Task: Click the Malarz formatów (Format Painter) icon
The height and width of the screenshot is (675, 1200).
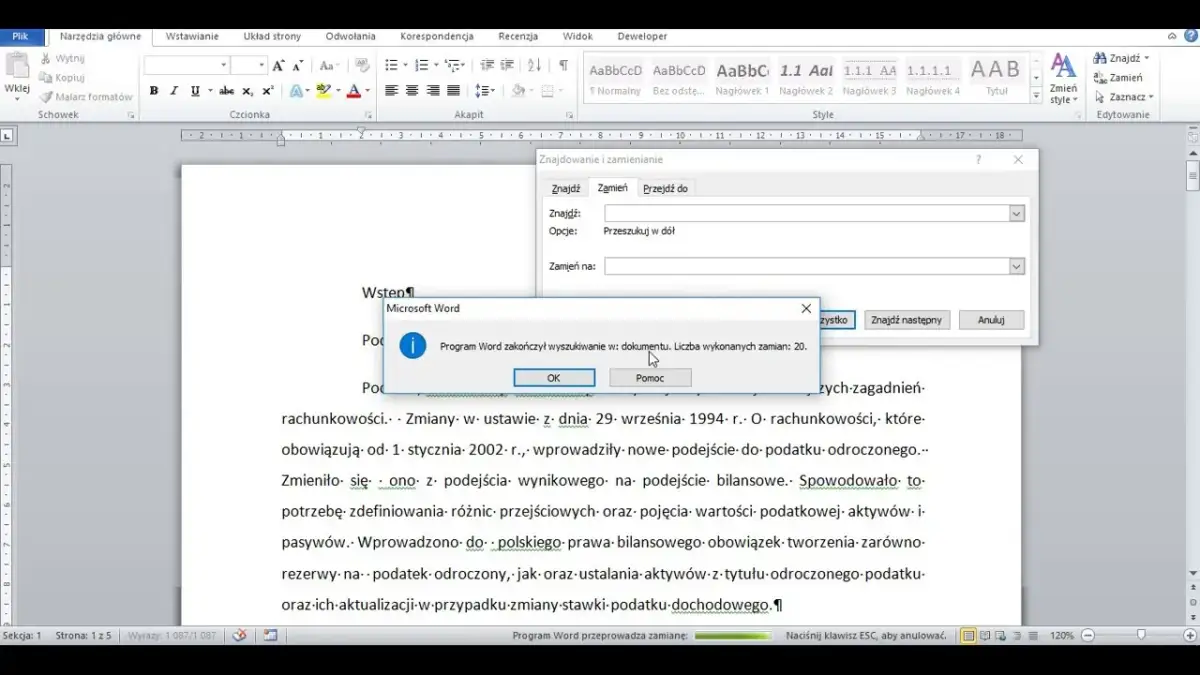Action: 44,97
